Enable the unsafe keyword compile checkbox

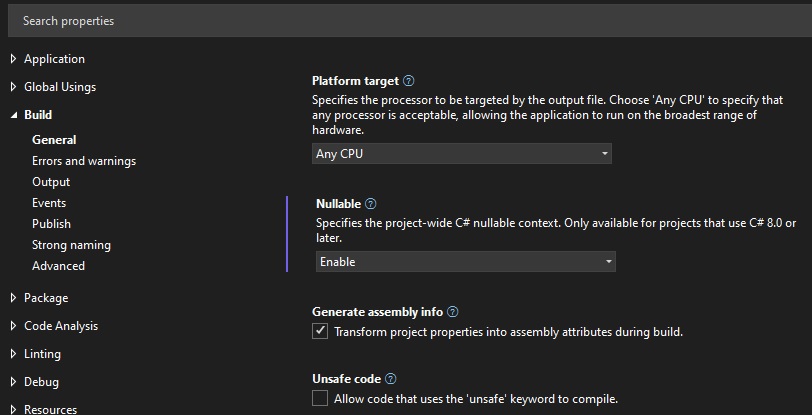click(x=320, y=398)
